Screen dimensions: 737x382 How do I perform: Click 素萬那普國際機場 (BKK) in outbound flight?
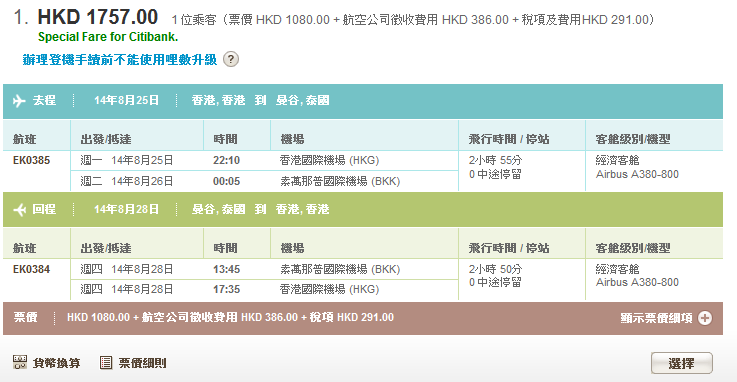[x=340, y=181]
